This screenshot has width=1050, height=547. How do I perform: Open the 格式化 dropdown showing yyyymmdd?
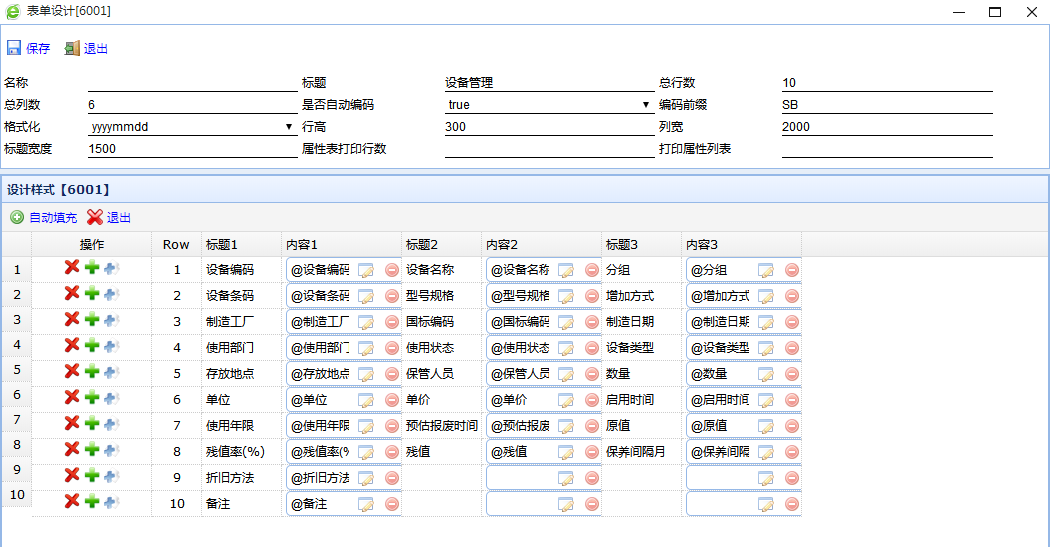tap(289, 127)
